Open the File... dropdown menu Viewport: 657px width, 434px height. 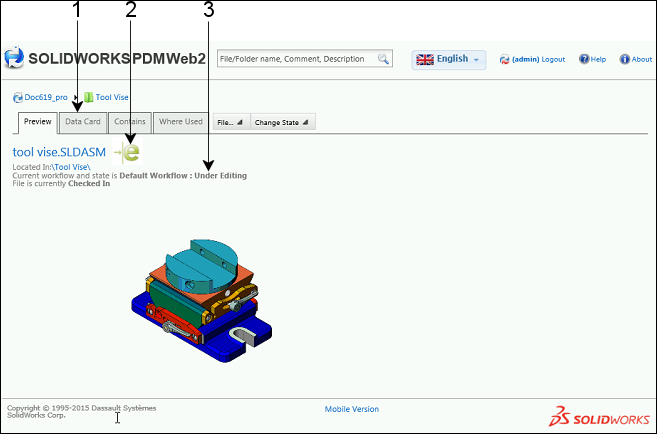pos(231,122)
